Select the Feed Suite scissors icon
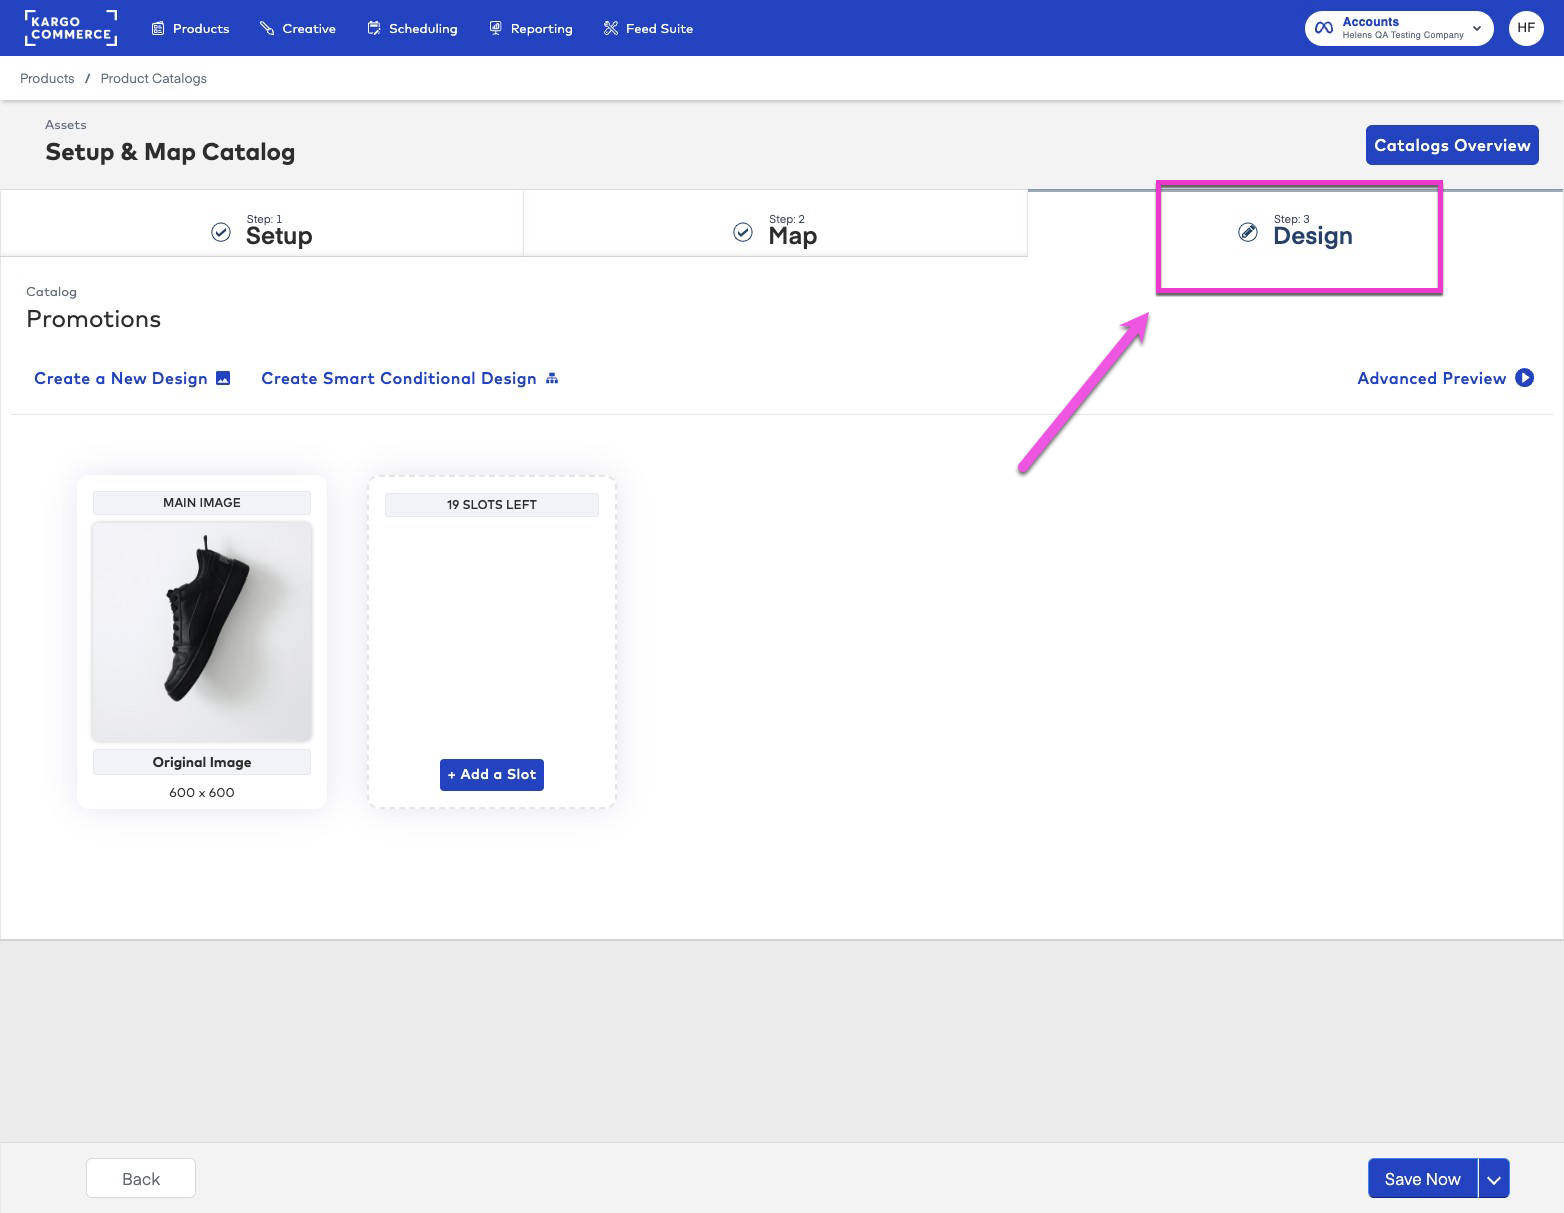 610,28
